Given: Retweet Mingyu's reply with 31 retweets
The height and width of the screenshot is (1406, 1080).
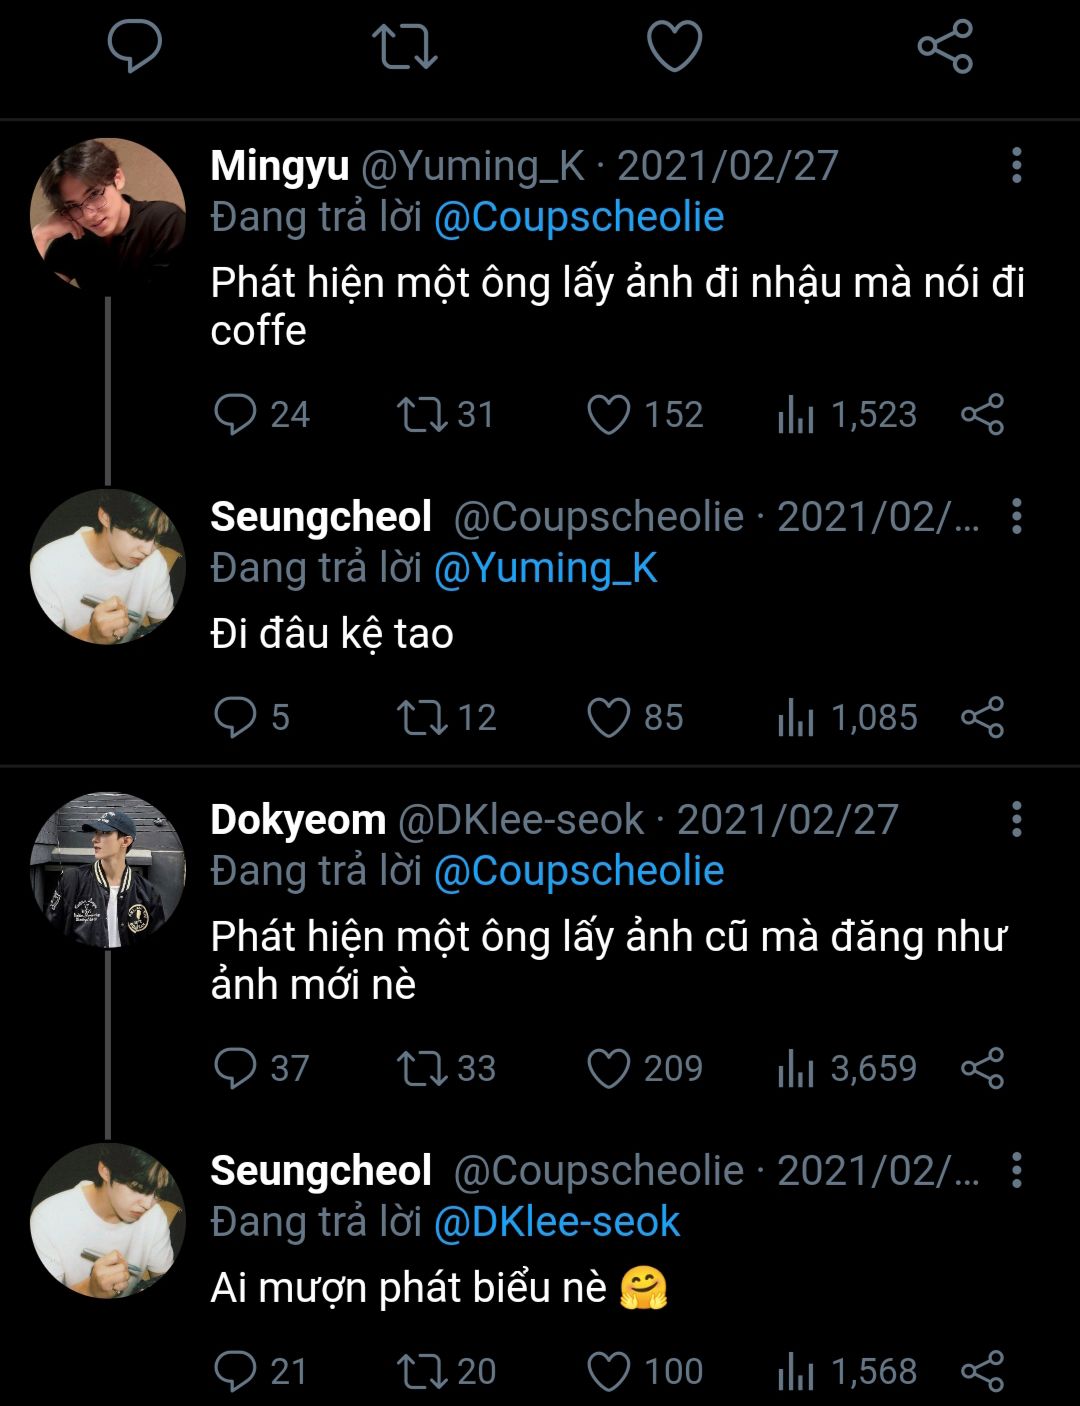Looking at the screenshot, I should pos(421,415).
